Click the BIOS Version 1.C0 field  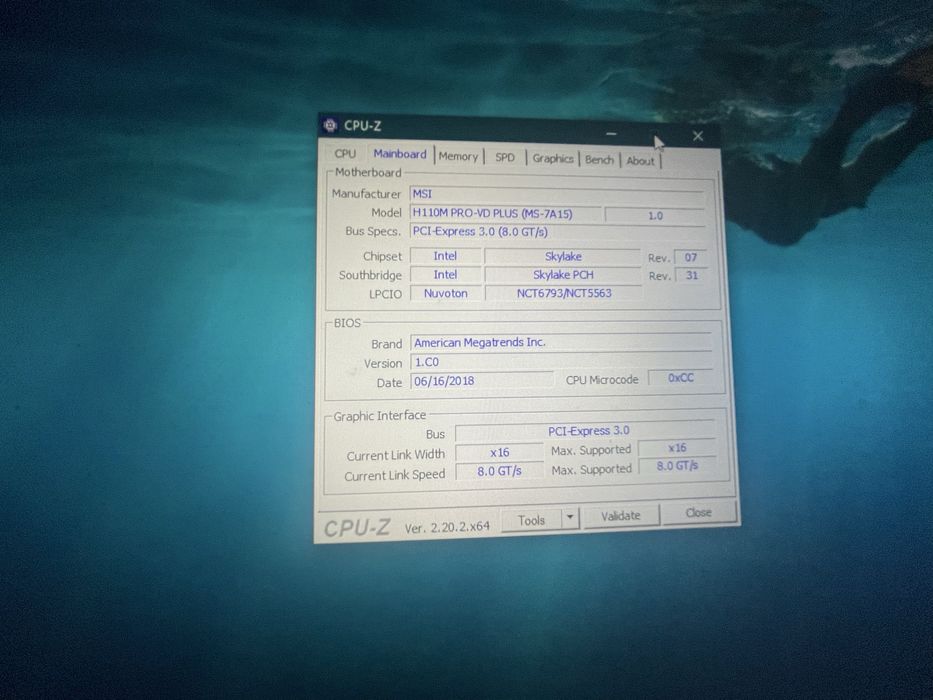pyautogui.click(x=562, y=361)
